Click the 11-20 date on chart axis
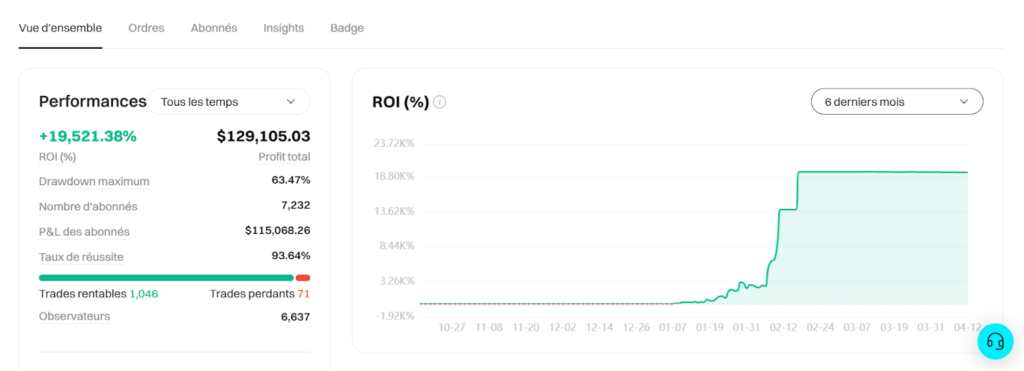 526,328
